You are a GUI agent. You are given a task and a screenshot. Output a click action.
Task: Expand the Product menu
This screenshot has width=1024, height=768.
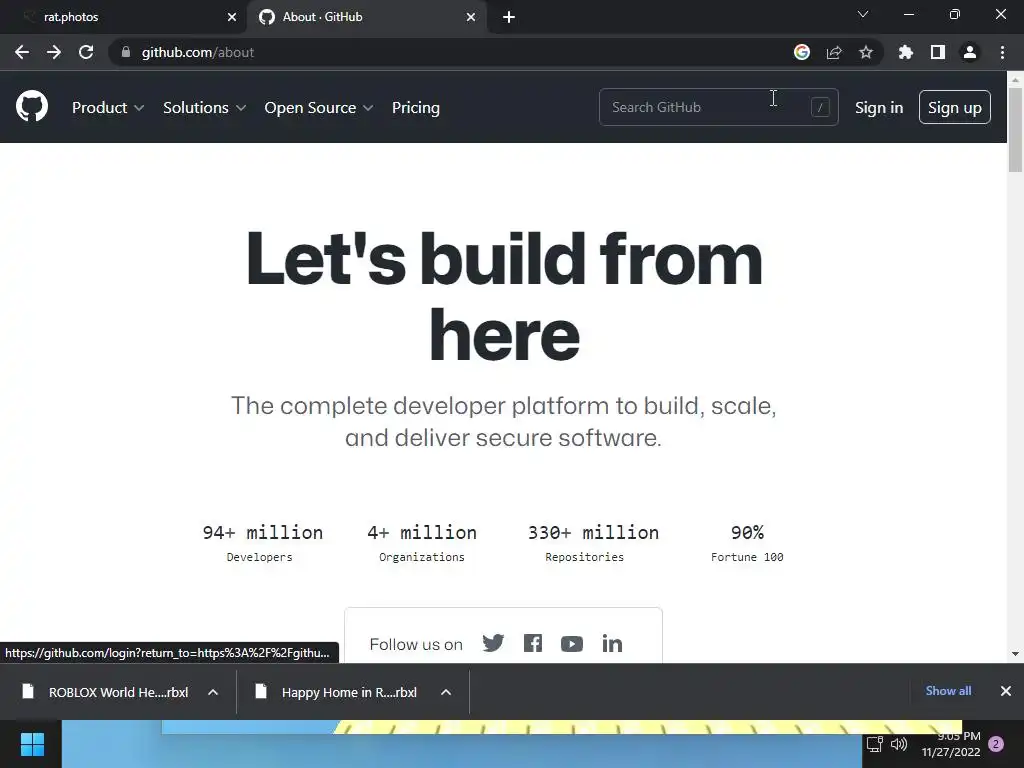[108, 108]
